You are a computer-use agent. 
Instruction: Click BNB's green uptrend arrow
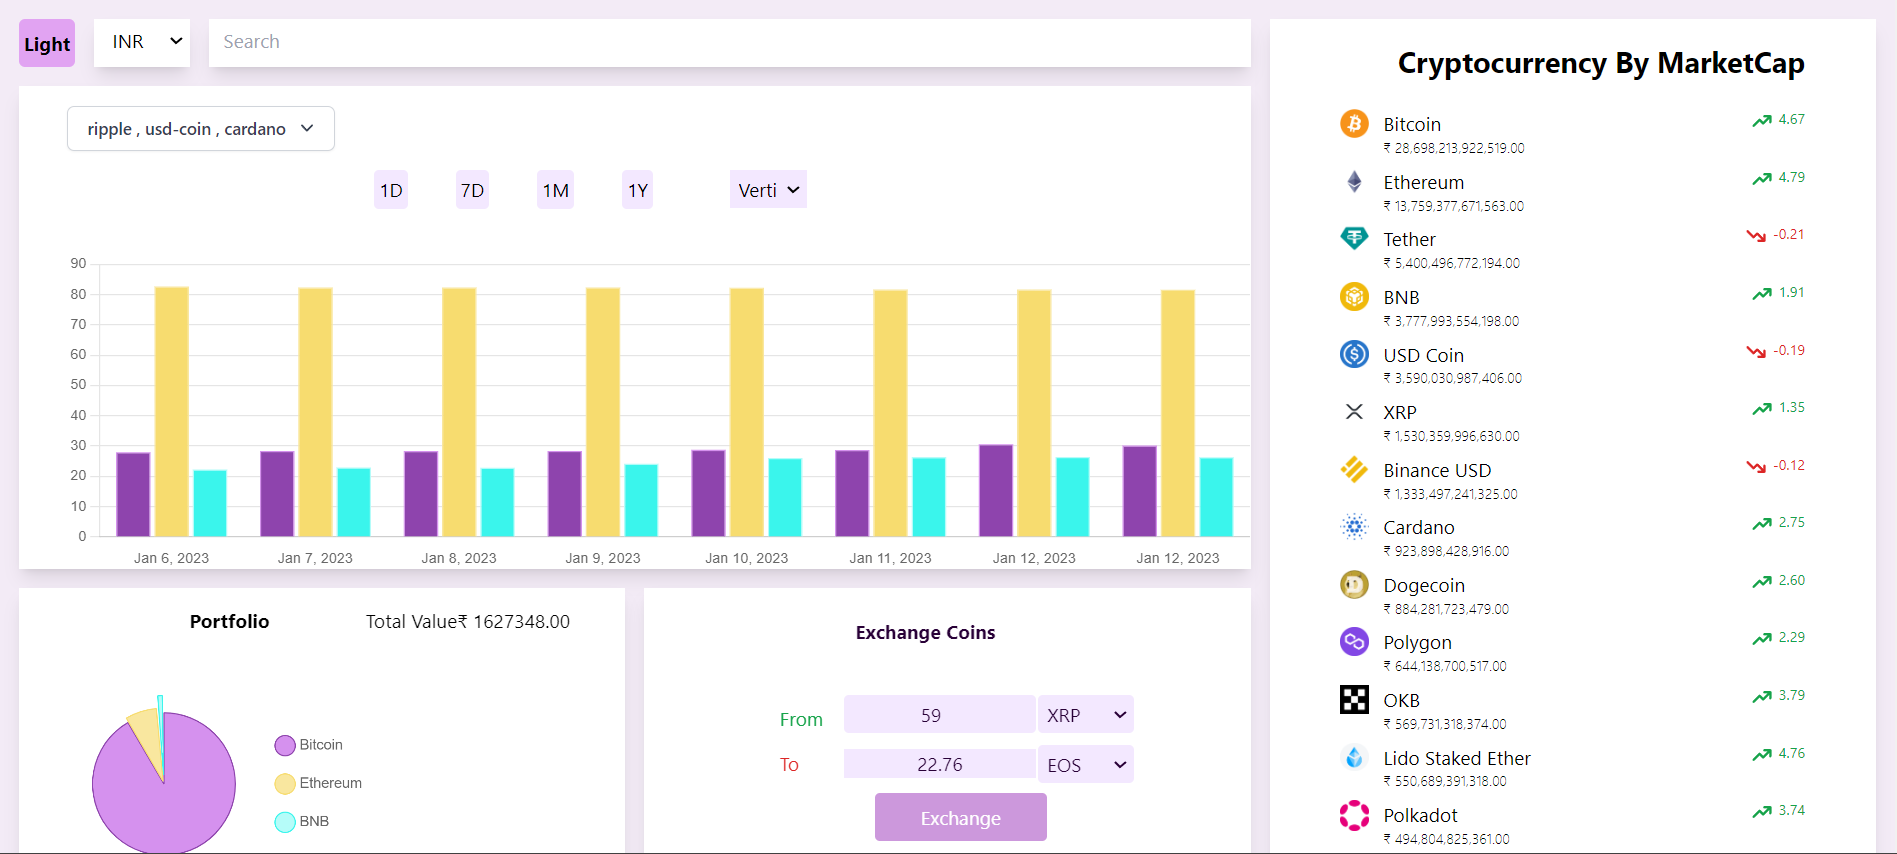click(x=1762, y=294)
